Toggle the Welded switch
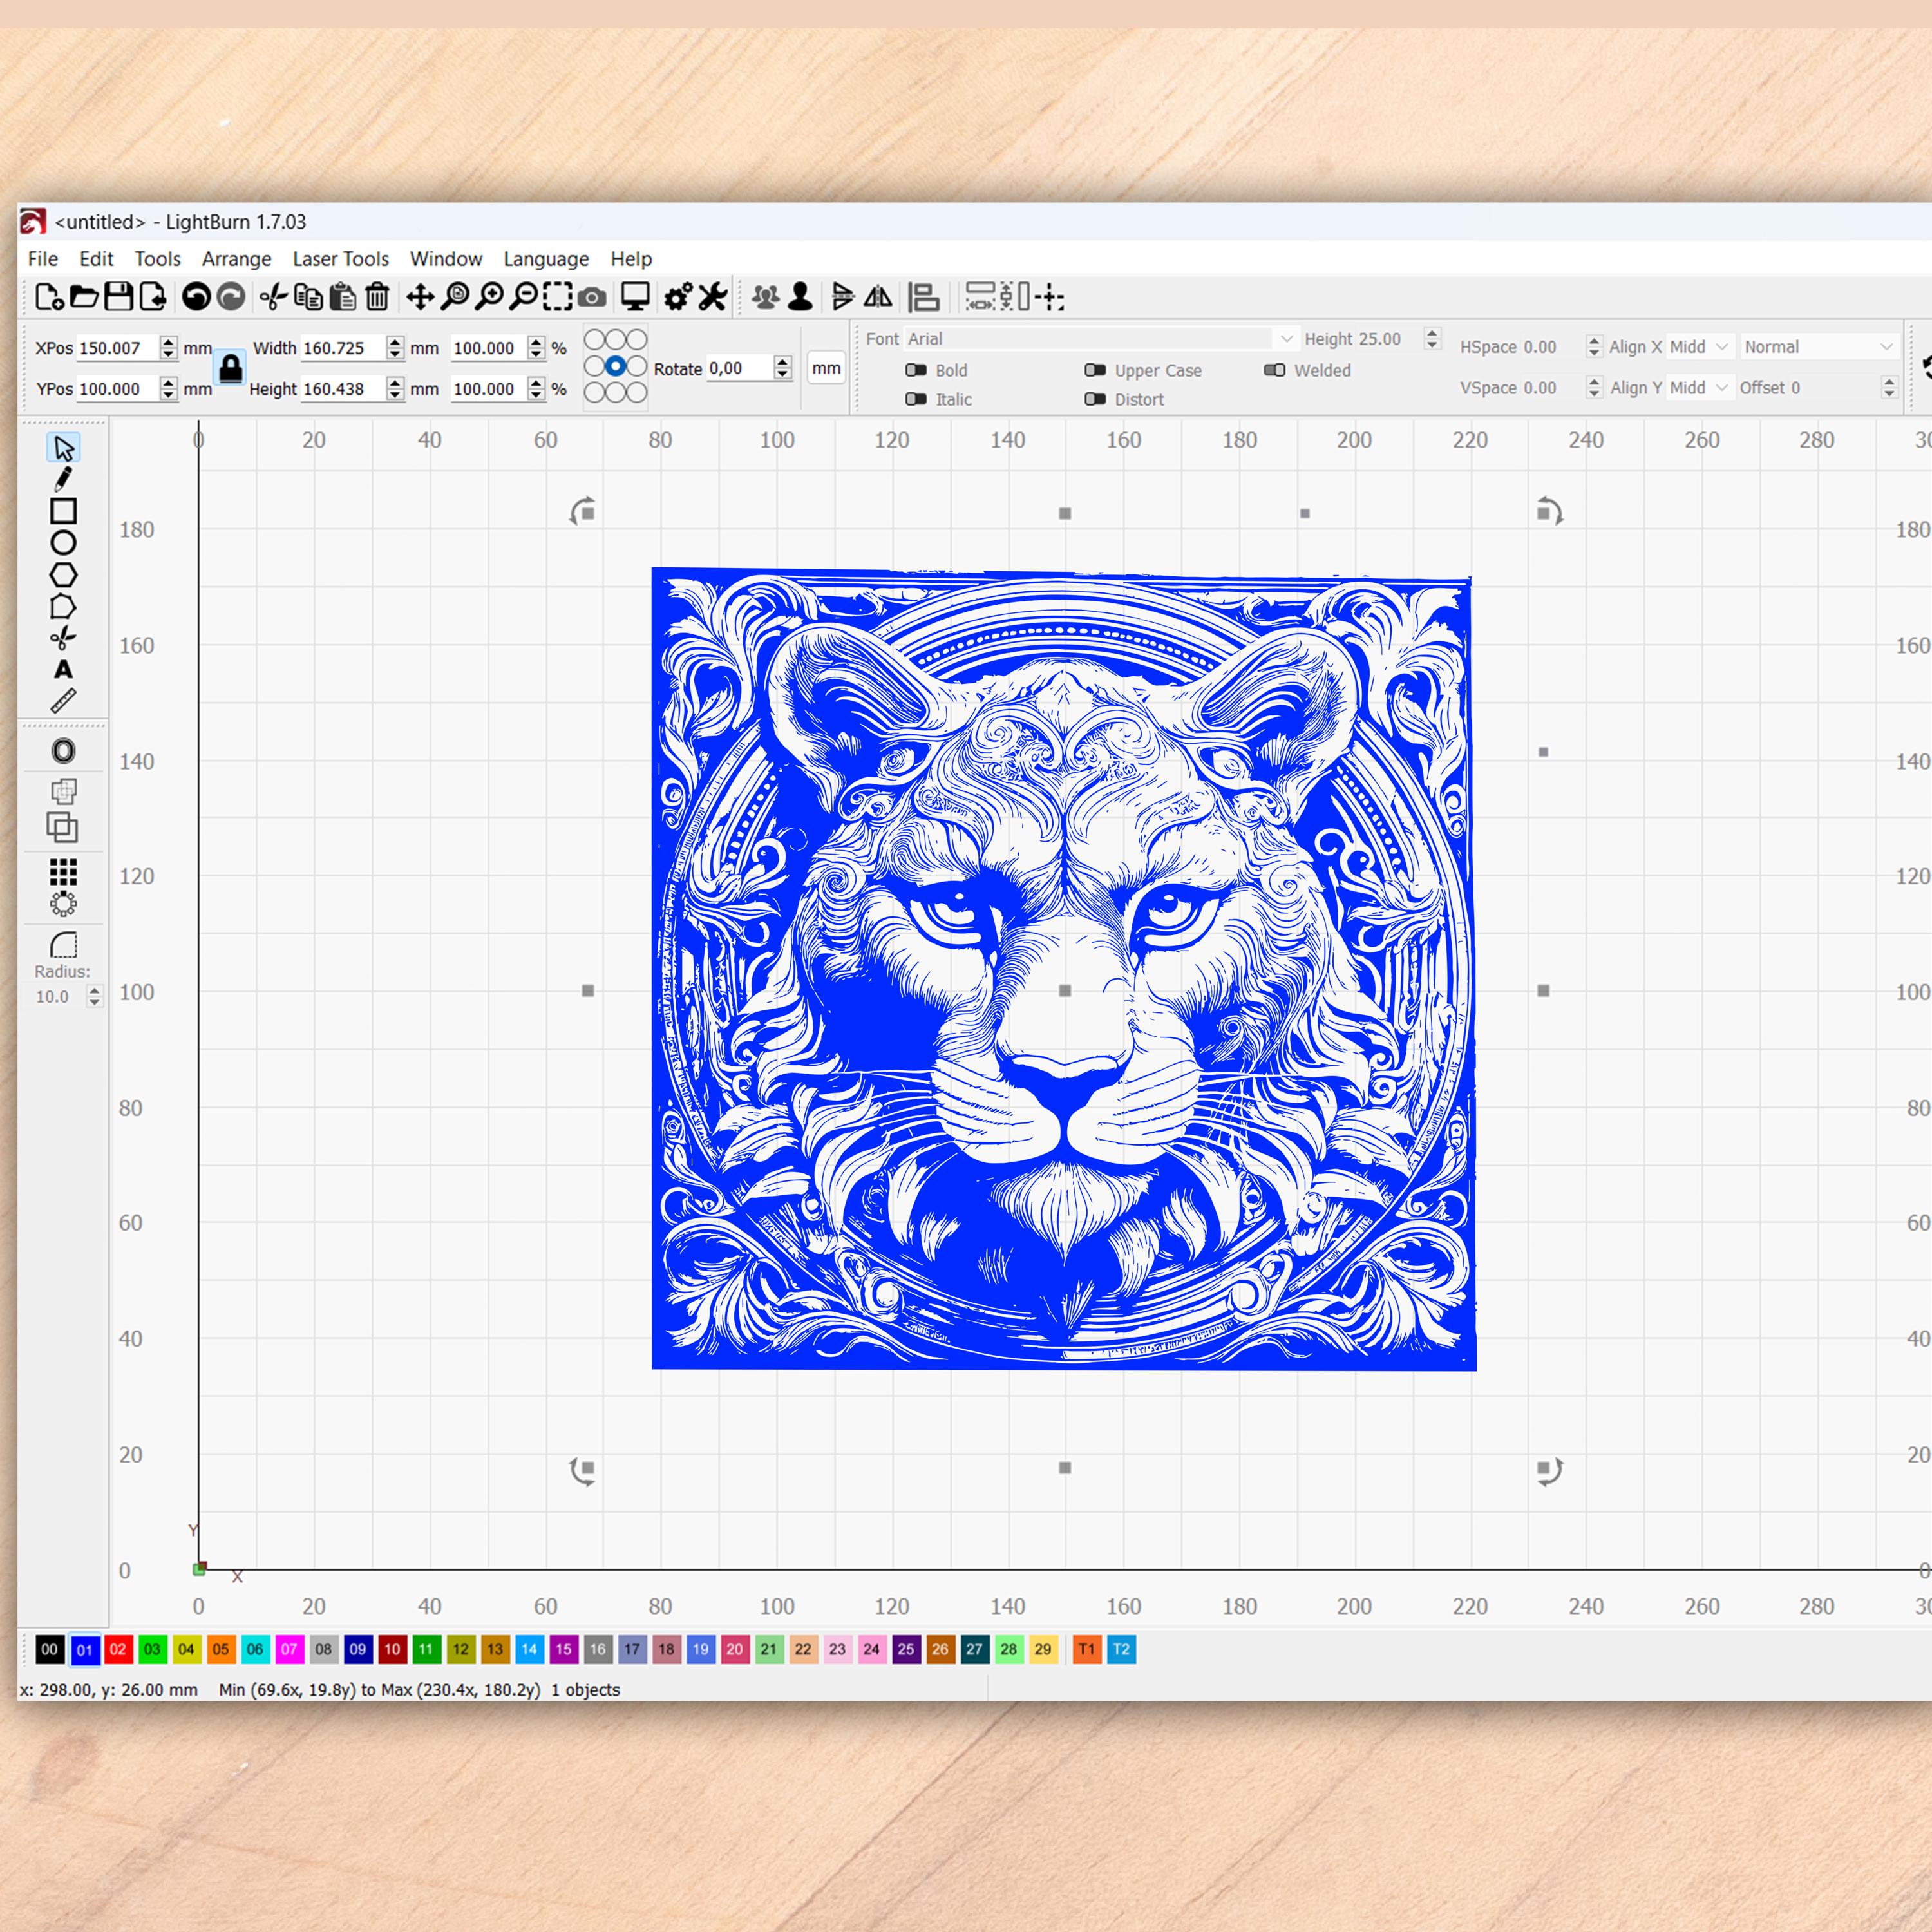1932x1932 pixels. pos(1274,370)
